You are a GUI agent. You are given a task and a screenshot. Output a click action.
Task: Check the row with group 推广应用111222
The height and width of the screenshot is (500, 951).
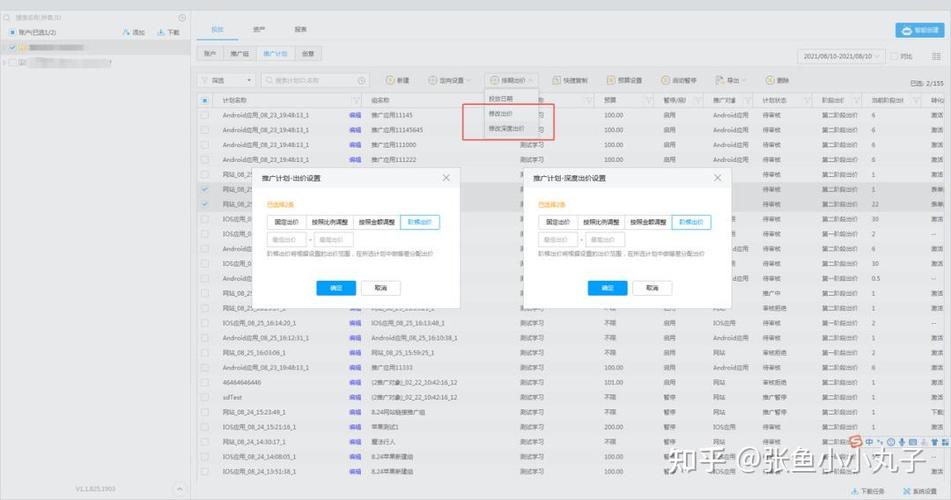point(204,160)
